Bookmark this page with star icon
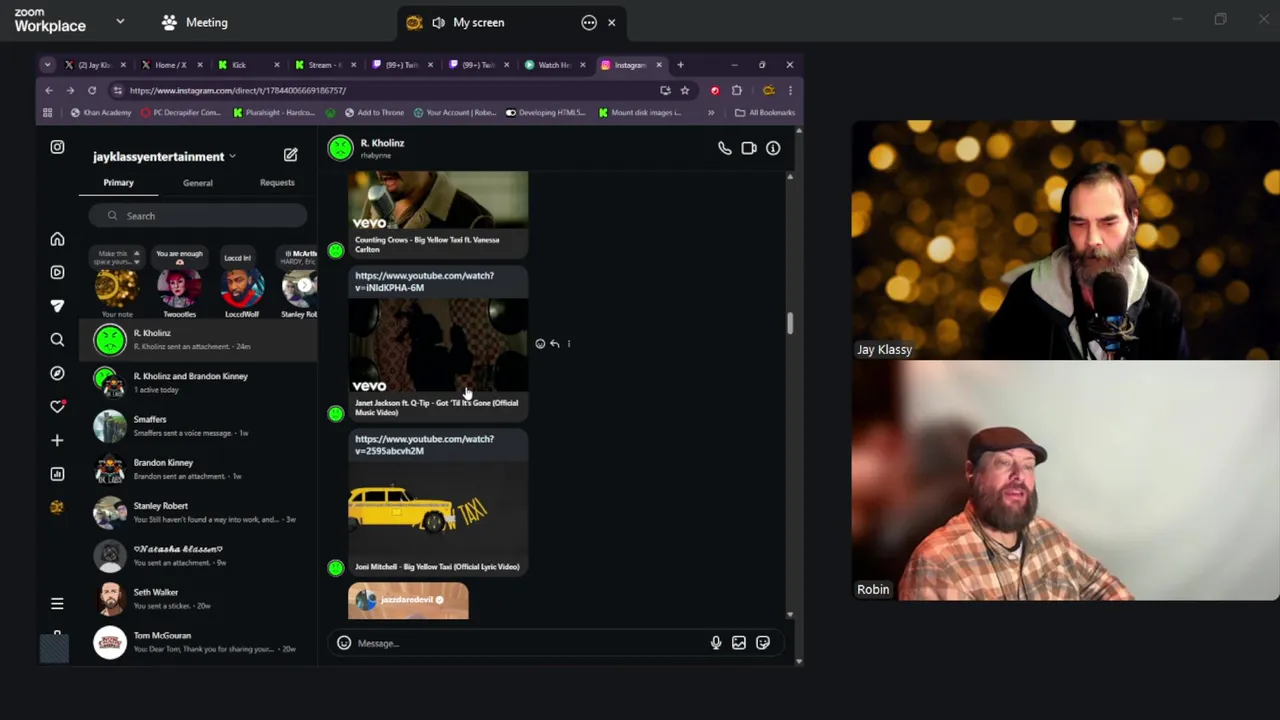Viewport: 1280px width, 720px height. pyautogui.click(x=685, y=90)
